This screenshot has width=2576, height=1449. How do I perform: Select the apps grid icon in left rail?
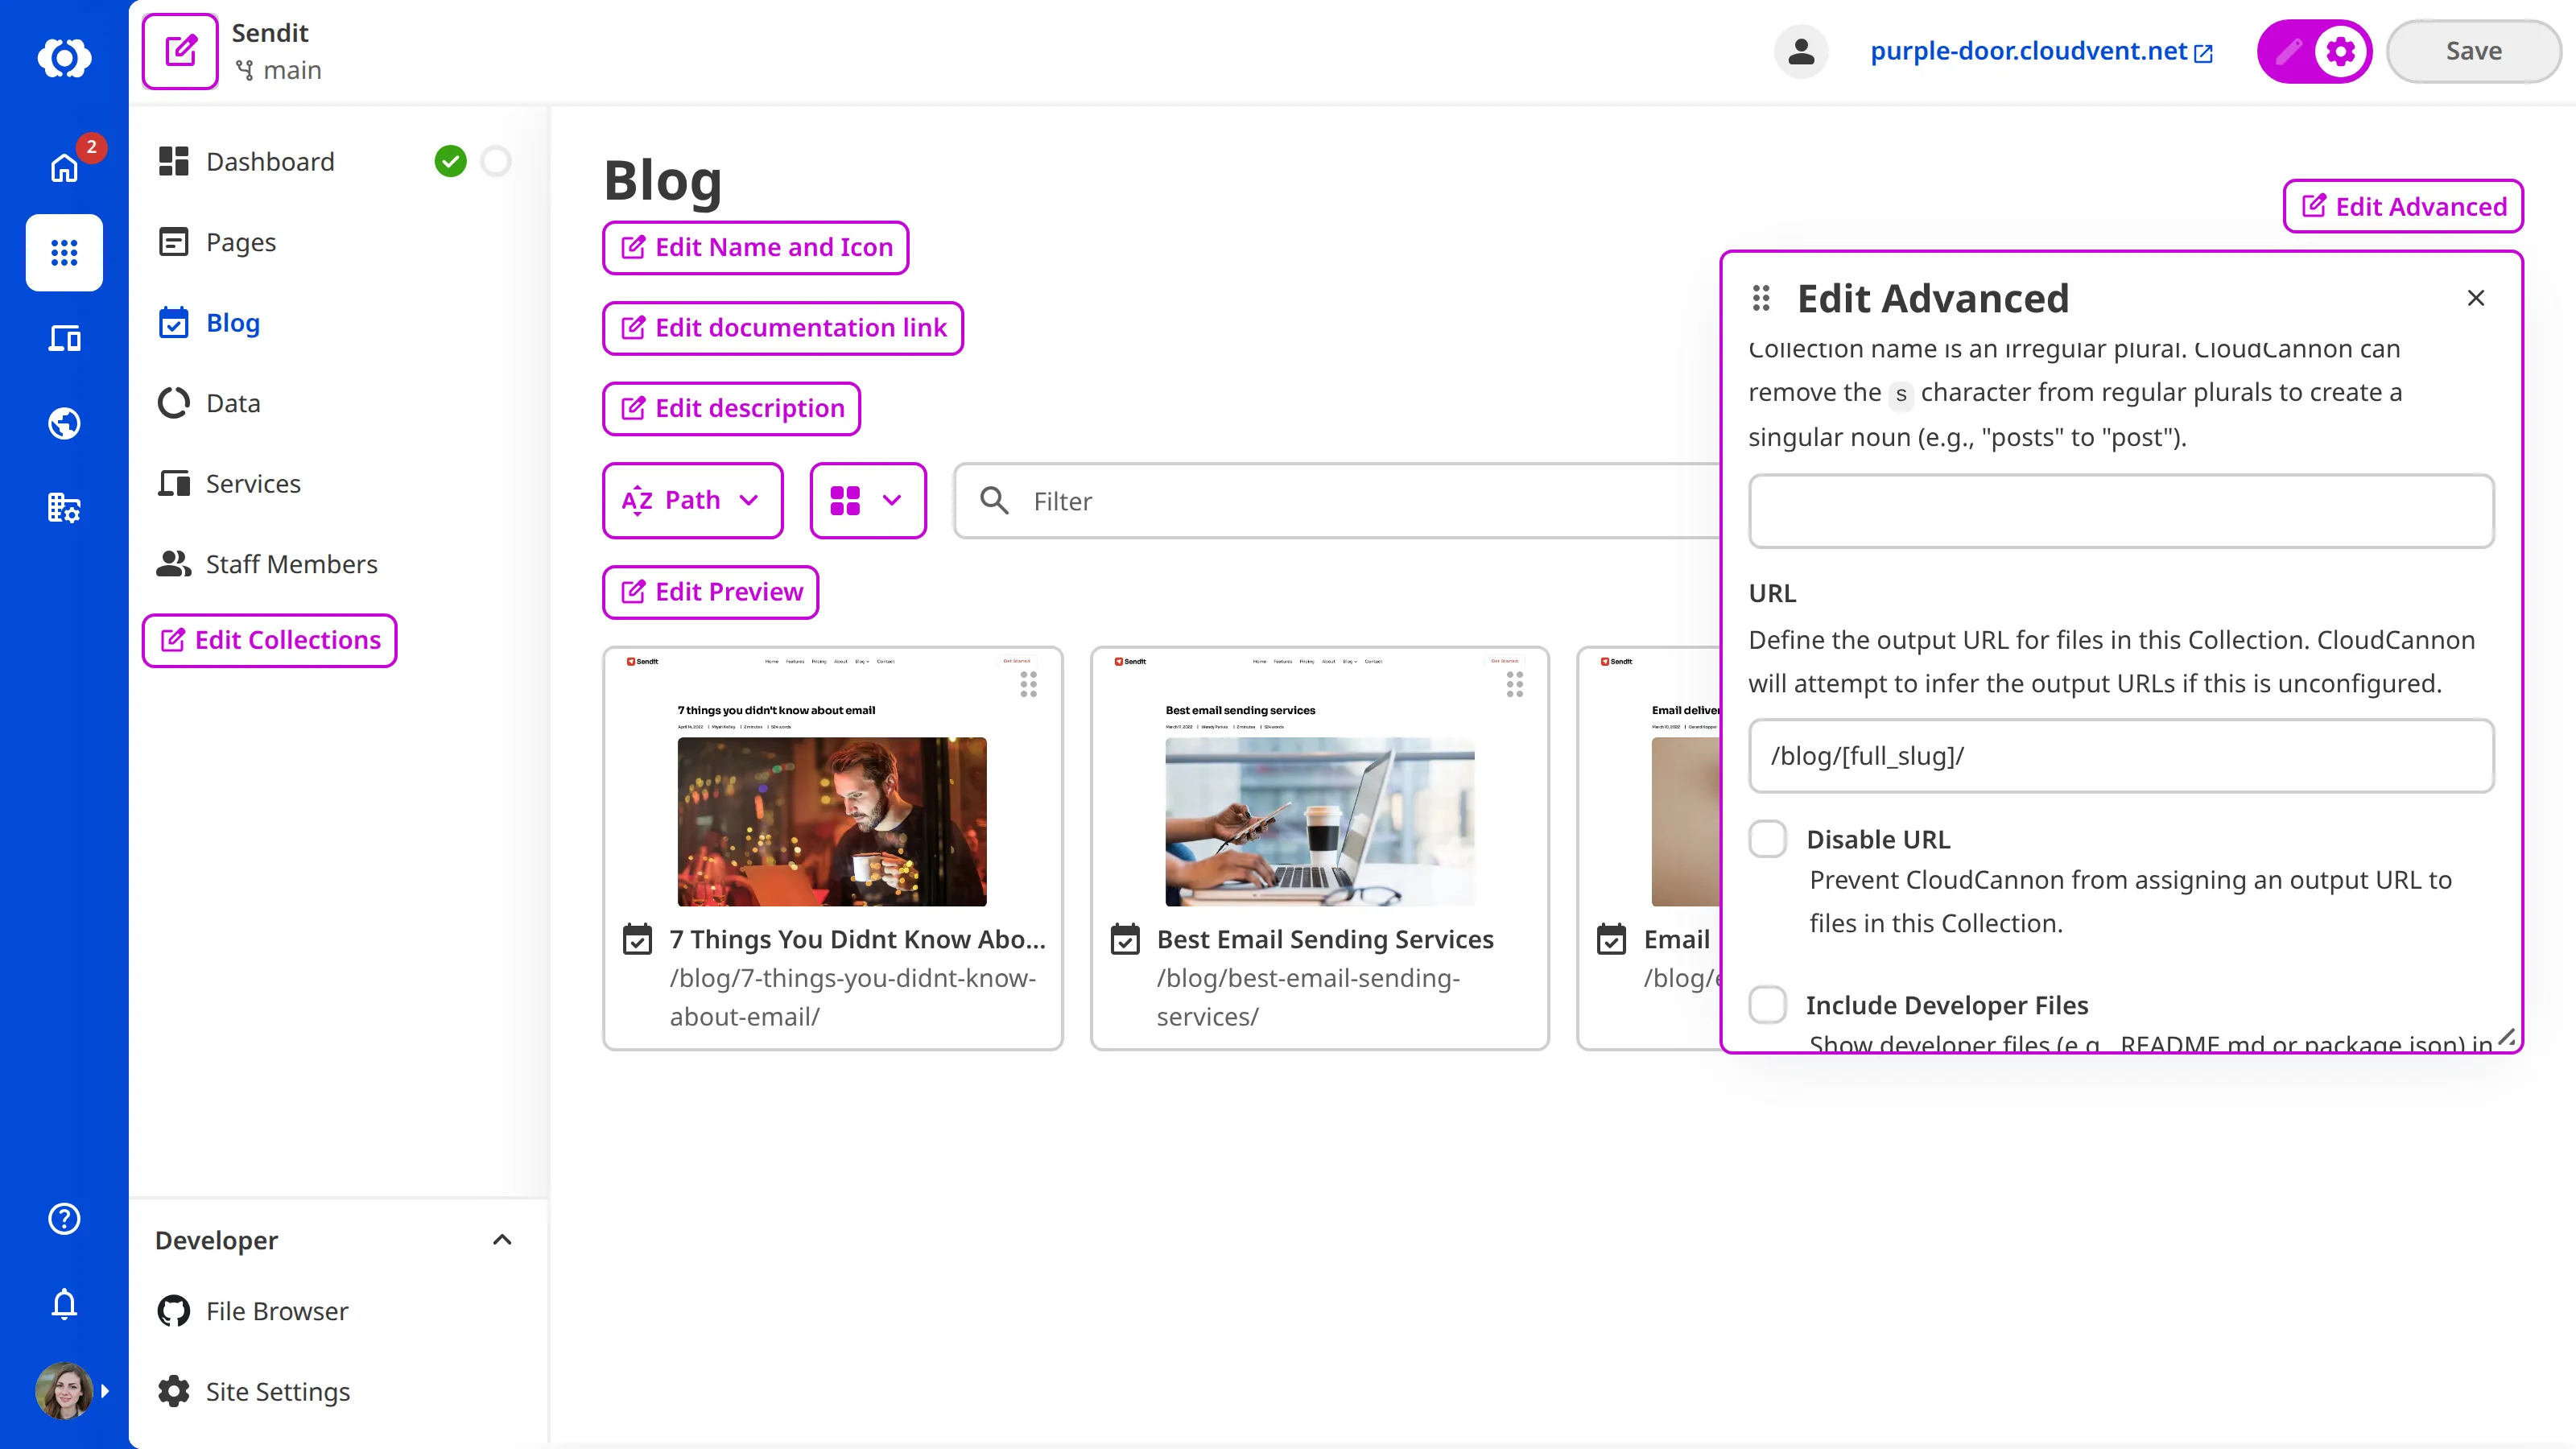pos(64,252)
